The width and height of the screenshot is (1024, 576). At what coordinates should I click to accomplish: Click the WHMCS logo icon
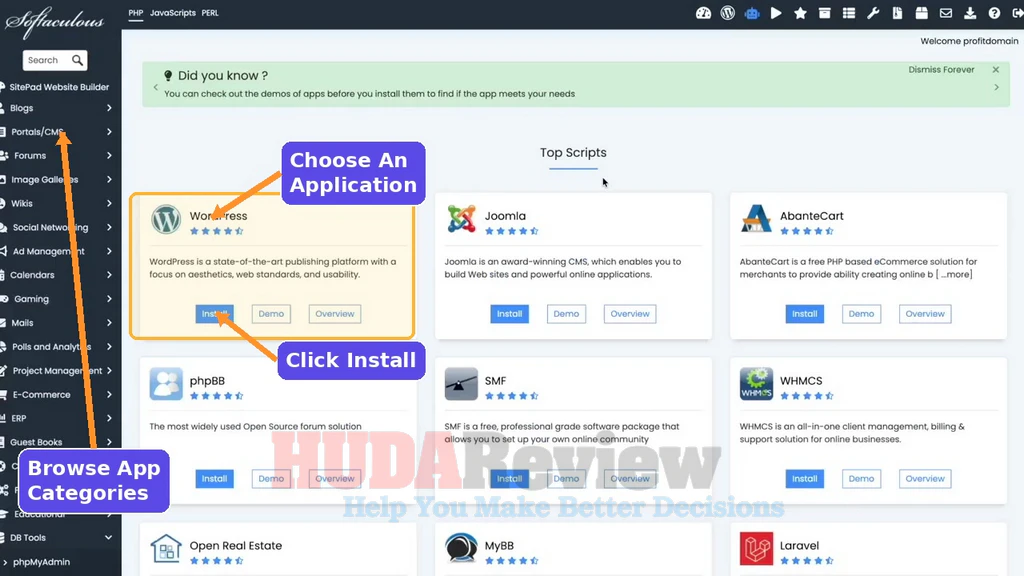756,384
